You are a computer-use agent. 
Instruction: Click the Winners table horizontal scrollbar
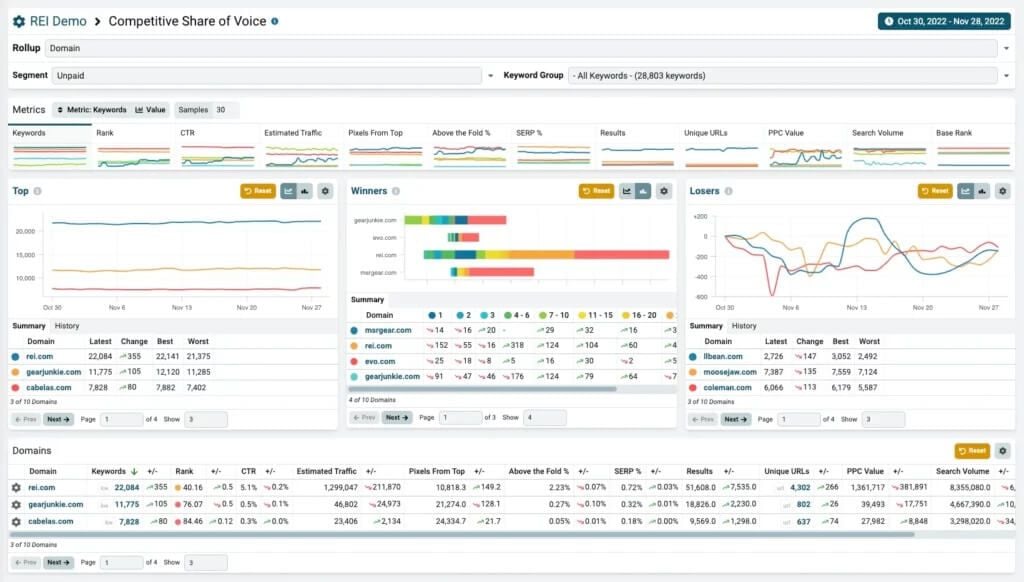(x=482, y=389)
